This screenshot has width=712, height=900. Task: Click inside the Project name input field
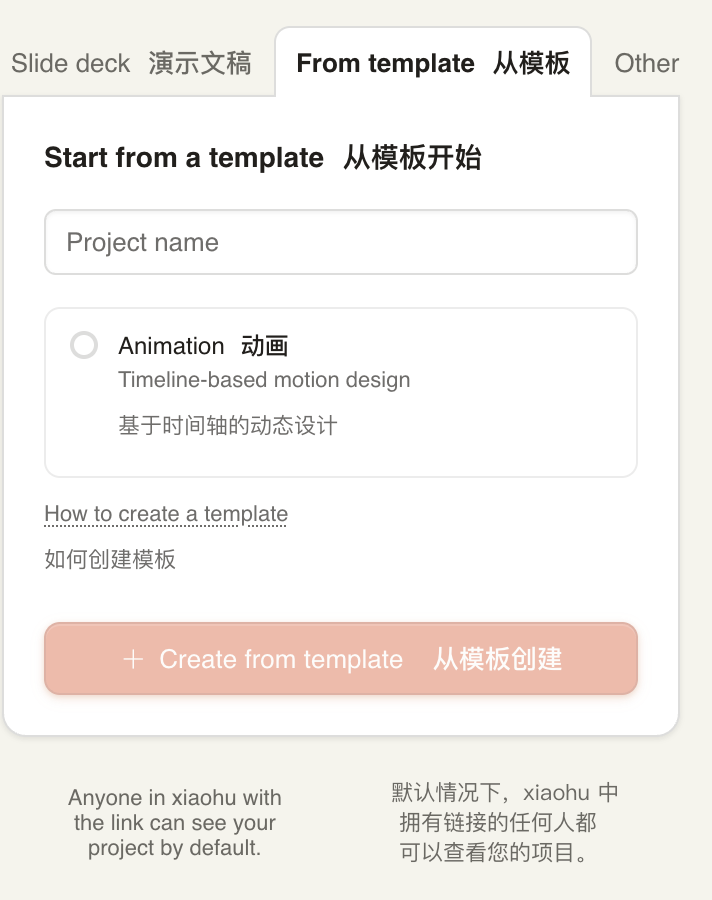(340, 242)
